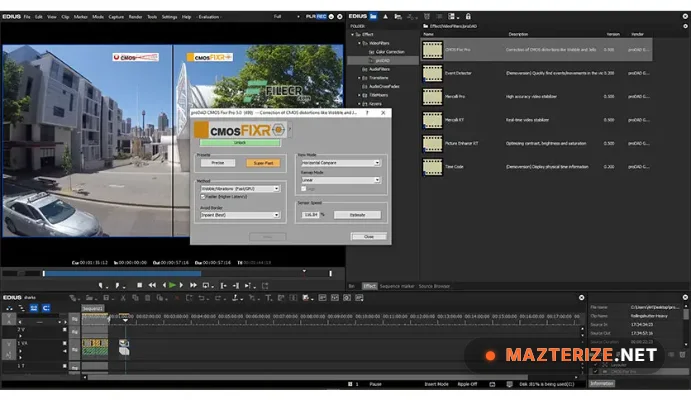This screenshot has width=691, height=400.
Task: Switch to the Effect tab at bottom
Action: [369, 286]
